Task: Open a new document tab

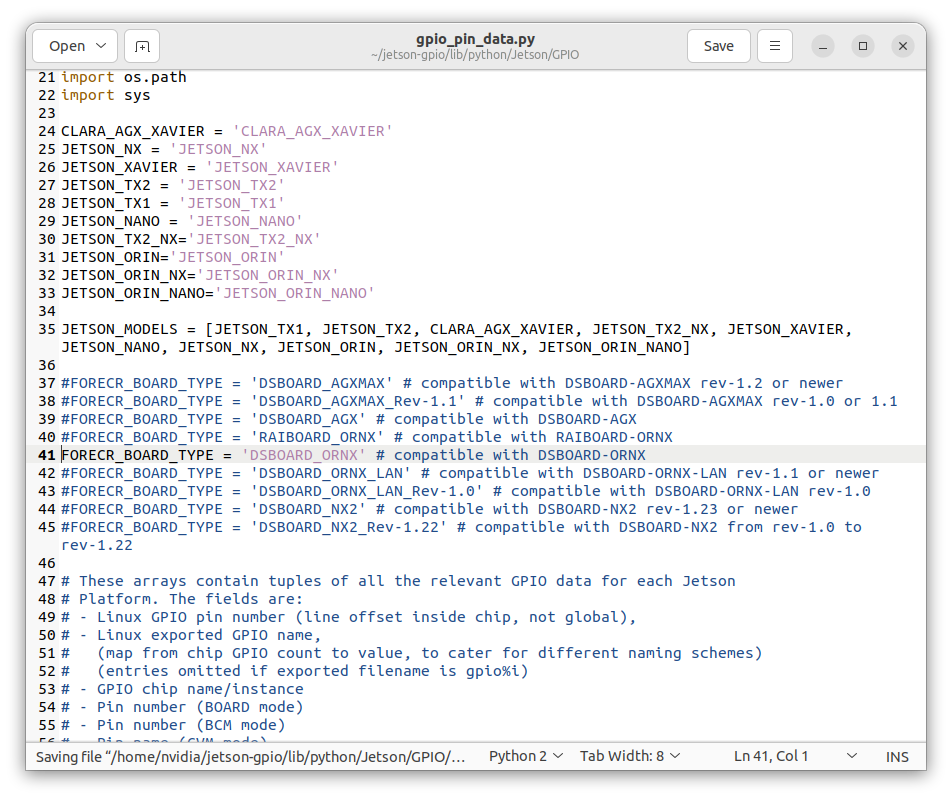Action: (140, 45)
